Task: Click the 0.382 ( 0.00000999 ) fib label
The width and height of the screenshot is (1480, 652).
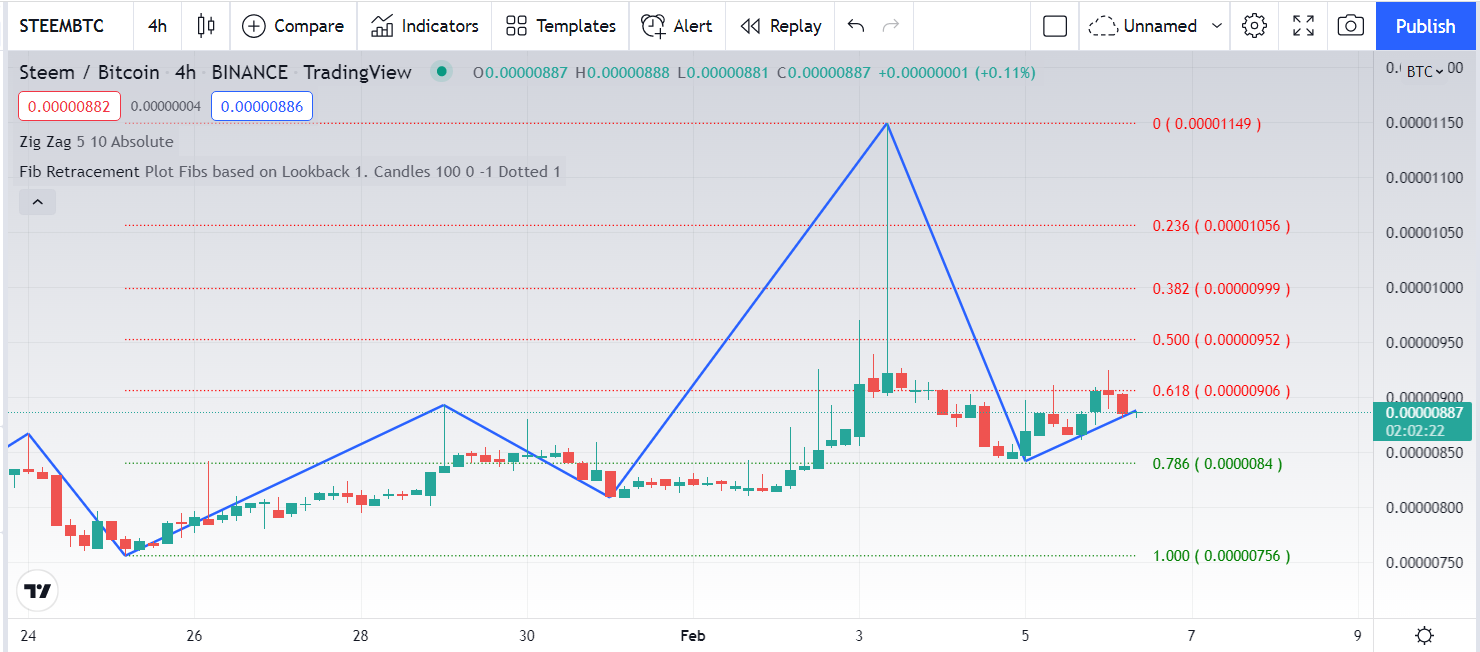Action: click(x=1221, y=288)
